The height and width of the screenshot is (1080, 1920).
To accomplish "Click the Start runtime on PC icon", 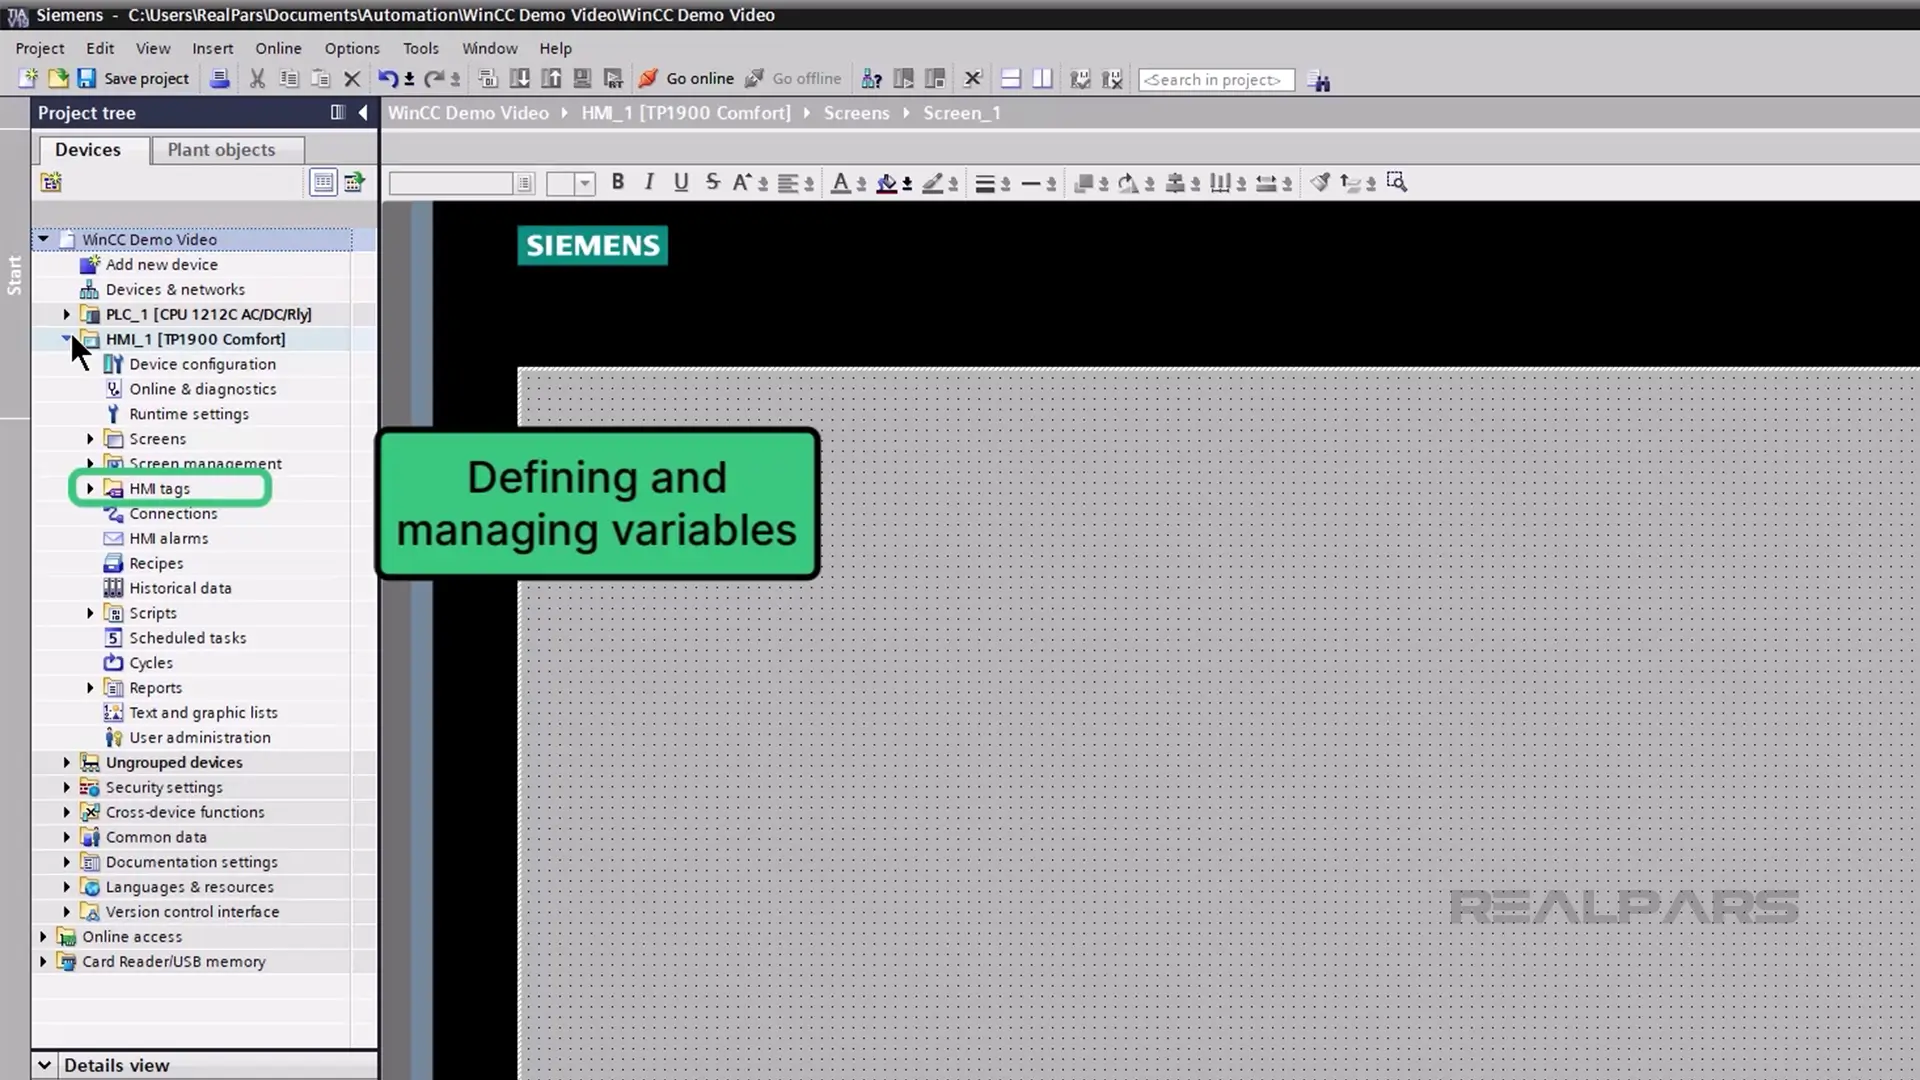I will 613,79.
